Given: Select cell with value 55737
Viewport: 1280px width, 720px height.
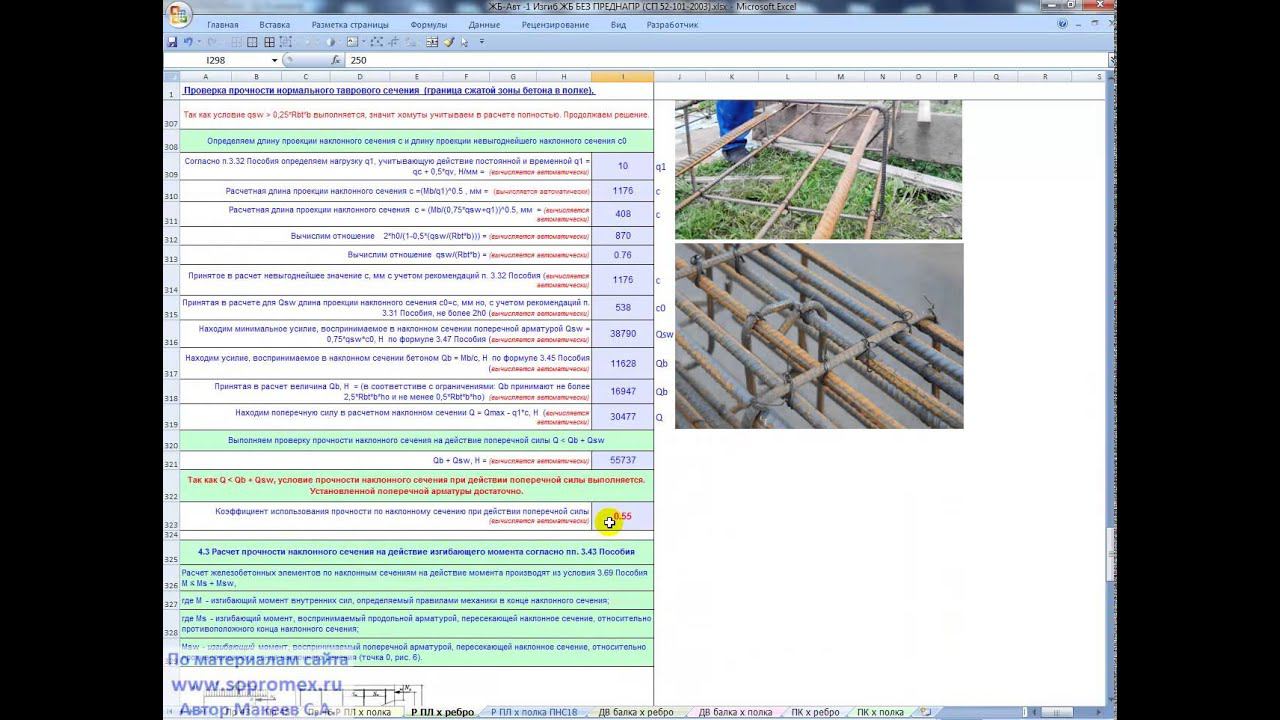Looking at the screenshot, I should (623, 460).
